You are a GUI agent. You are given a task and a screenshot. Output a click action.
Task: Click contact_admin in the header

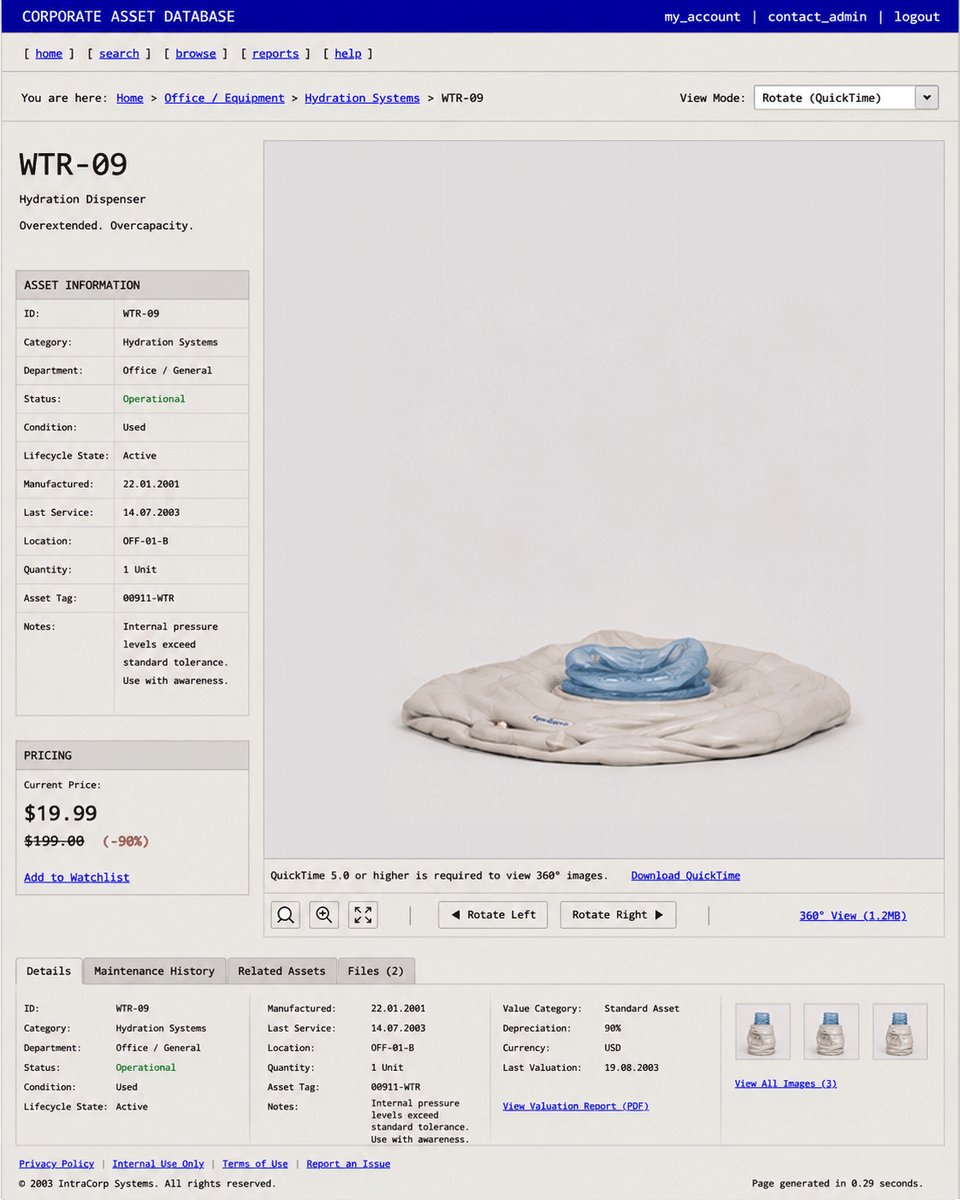(818, 17)
